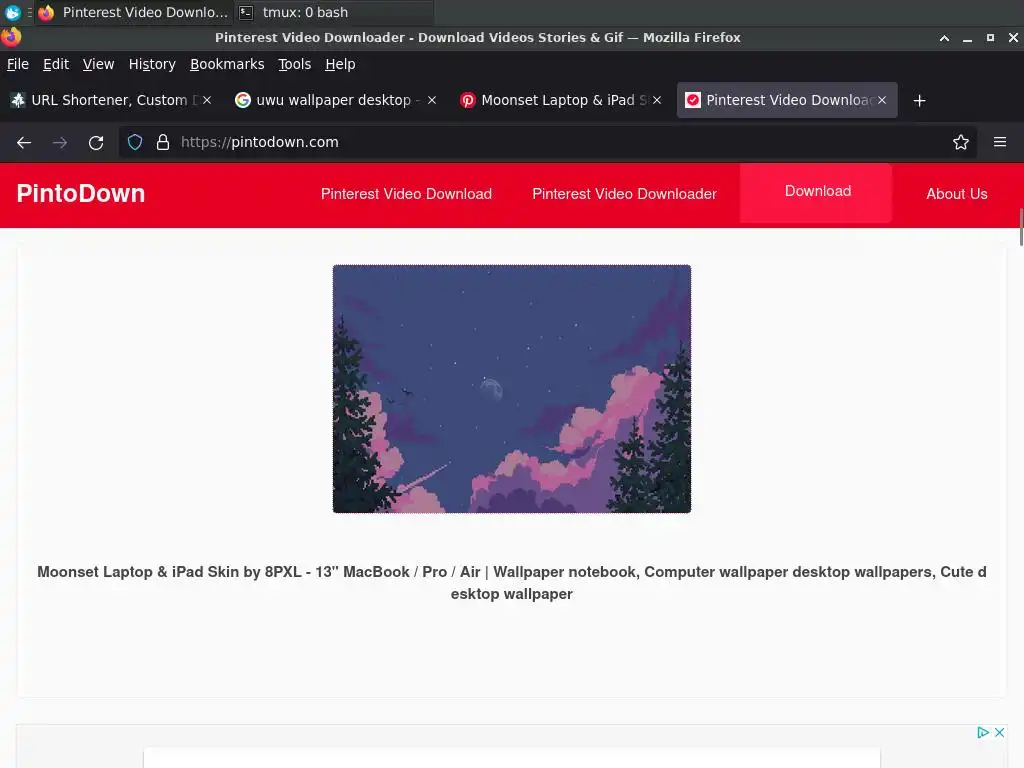Open the File menu
The width and height of the screenshot is (1024, 768).
tap(18, 64)
